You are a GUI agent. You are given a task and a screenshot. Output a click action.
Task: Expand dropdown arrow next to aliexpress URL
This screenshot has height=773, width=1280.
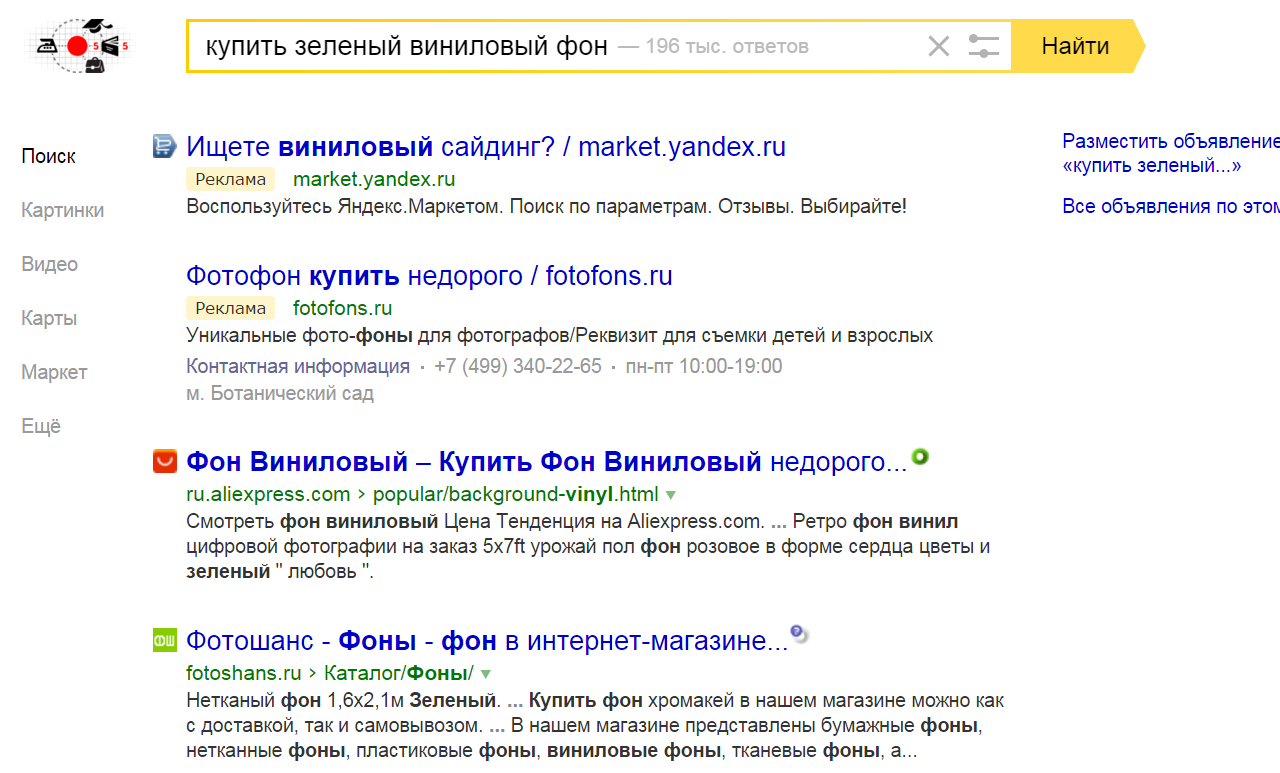pos(670,495)
